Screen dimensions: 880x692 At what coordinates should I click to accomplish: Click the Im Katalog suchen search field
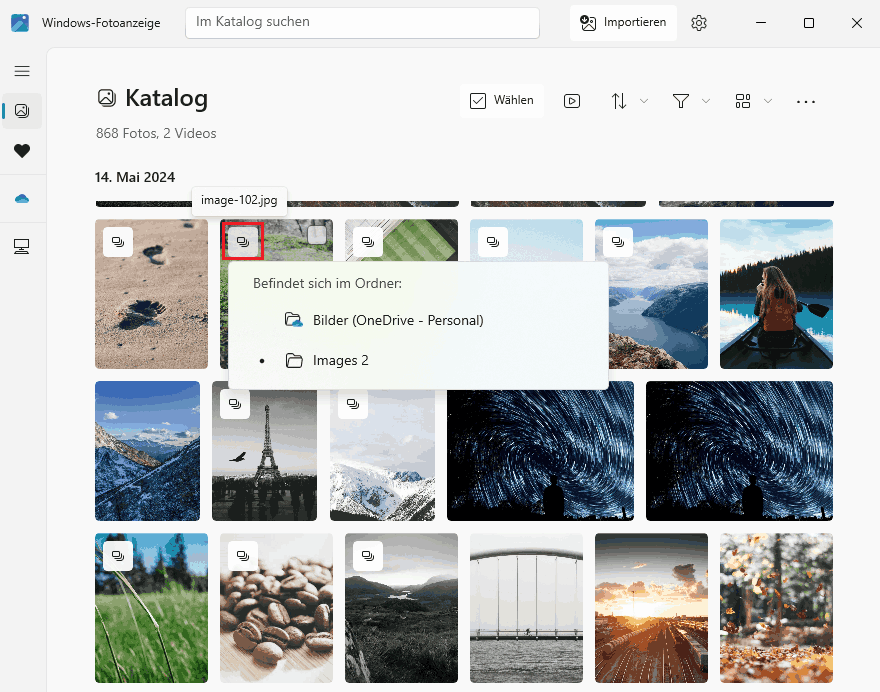point(362,22)
